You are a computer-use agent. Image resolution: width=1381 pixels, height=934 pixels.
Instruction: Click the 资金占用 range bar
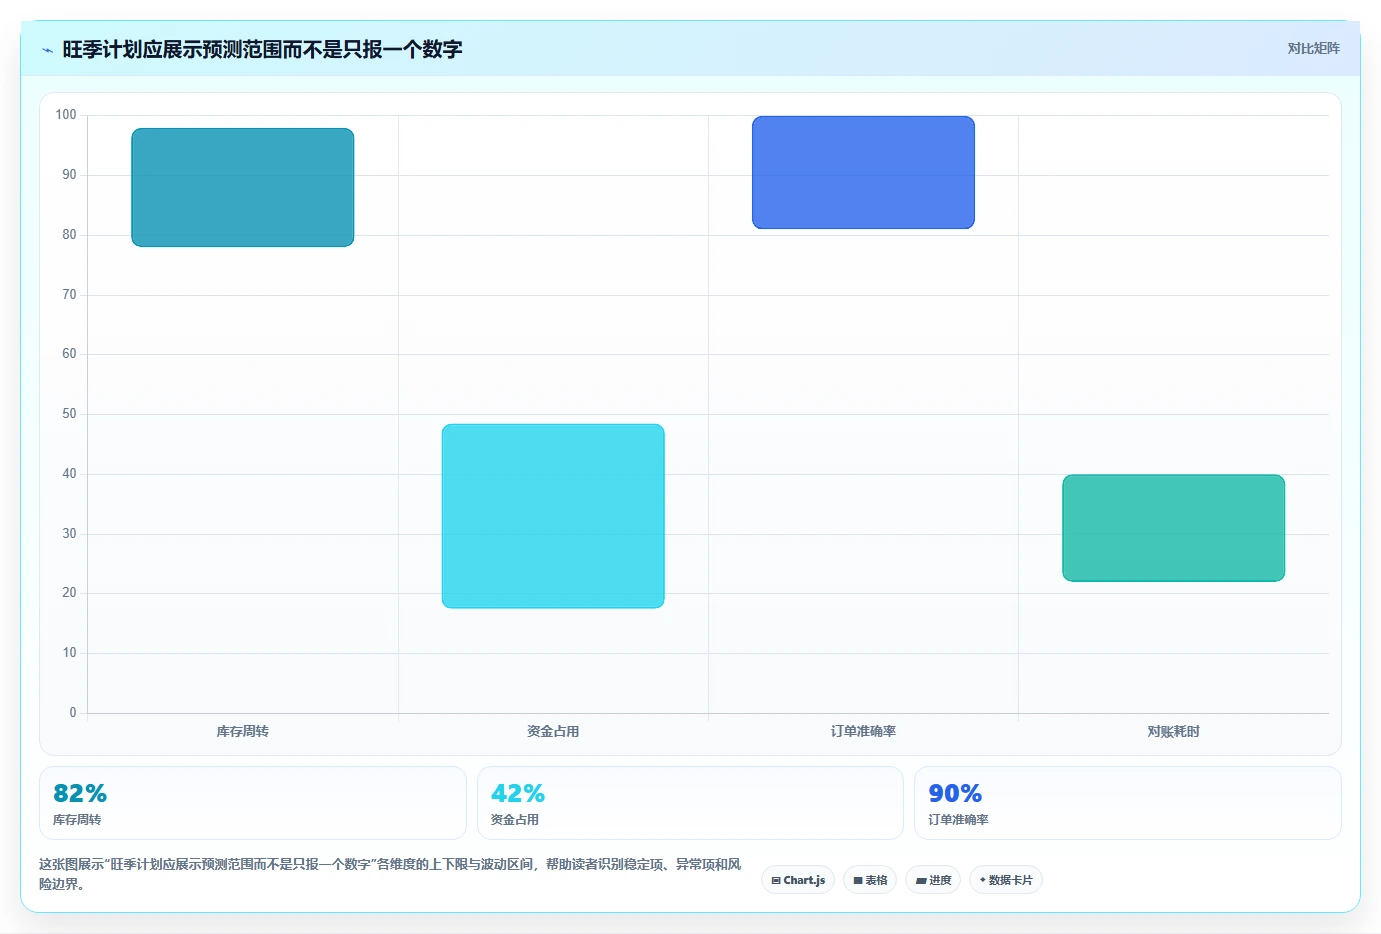pyautogui.click(x=553, y=516)
